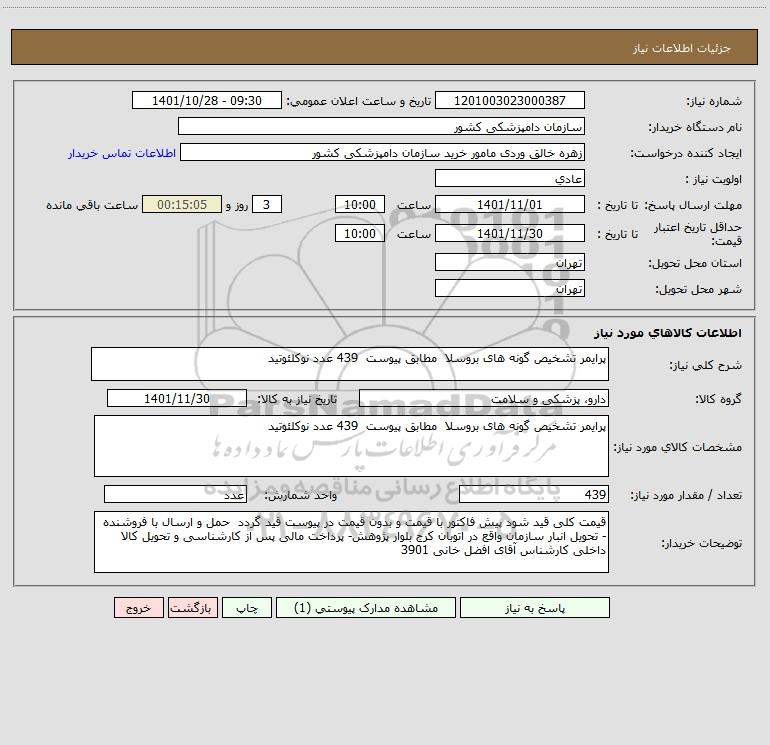Click the unit of measure field عدد

click(175, 495)
